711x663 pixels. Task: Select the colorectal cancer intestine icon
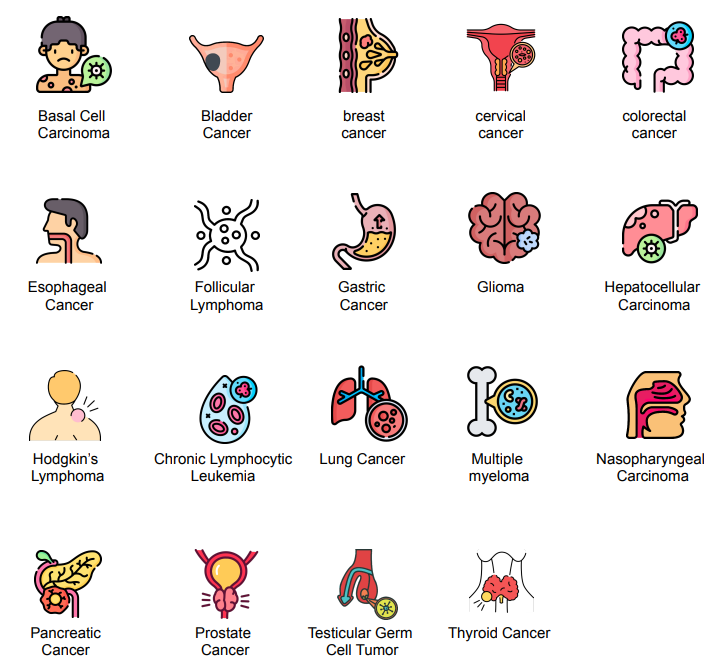[658, 57]
